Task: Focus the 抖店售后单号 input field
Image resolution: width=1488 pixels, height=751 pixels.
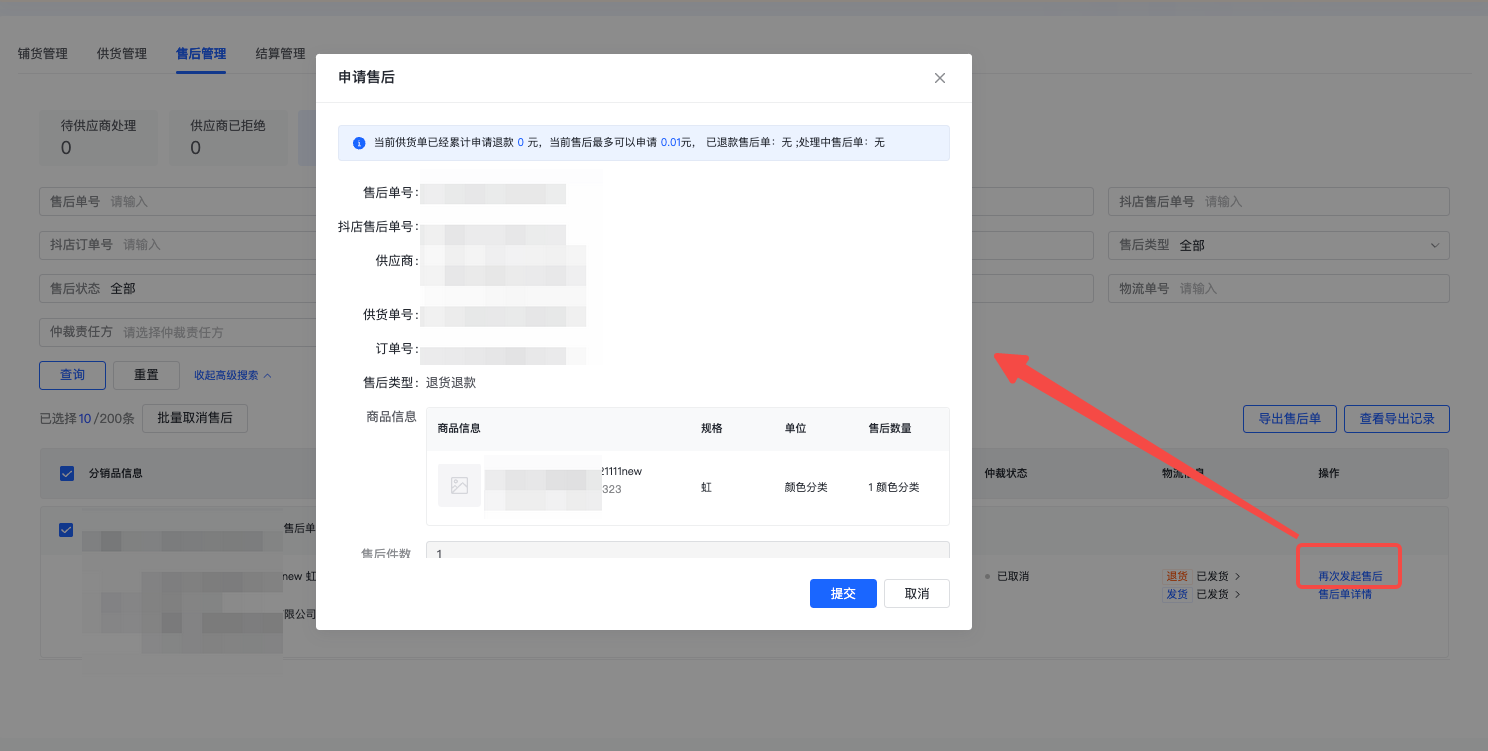Action: point(1320,202)
